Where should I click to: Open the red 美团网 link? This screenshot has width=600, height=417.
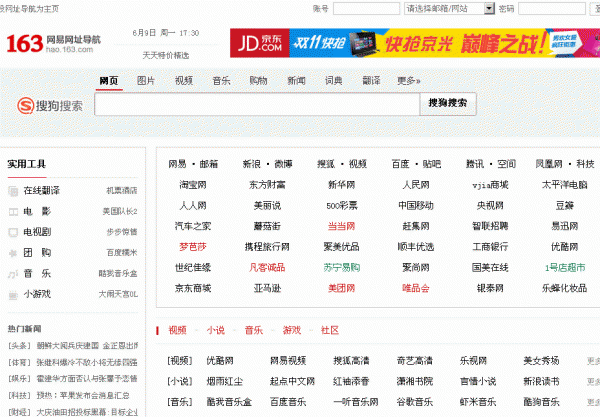(342, 288)
